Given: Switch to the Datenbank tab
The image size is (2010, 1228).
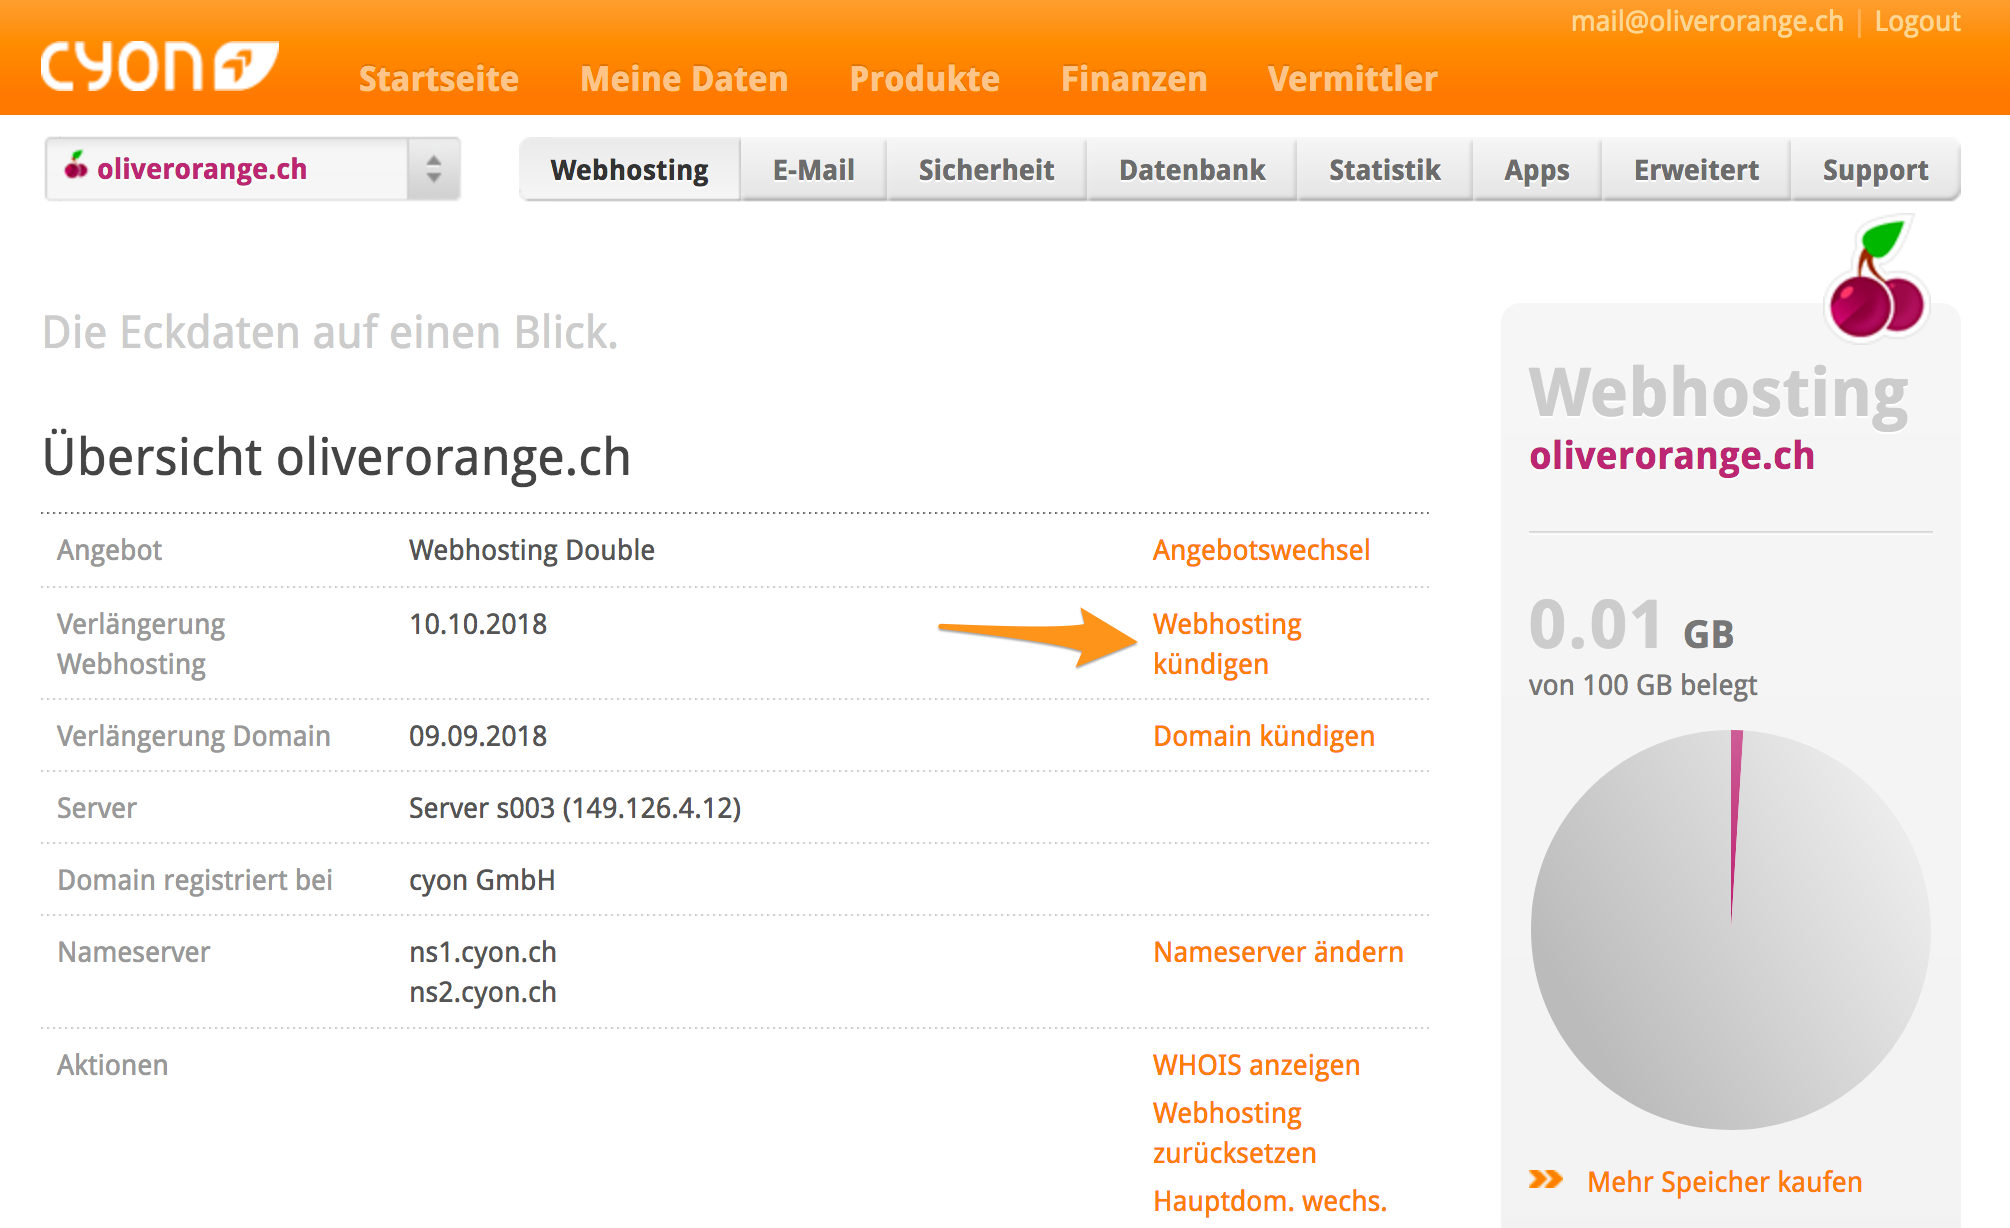Looking at the screenshot, I should [x=1192, y=170].
